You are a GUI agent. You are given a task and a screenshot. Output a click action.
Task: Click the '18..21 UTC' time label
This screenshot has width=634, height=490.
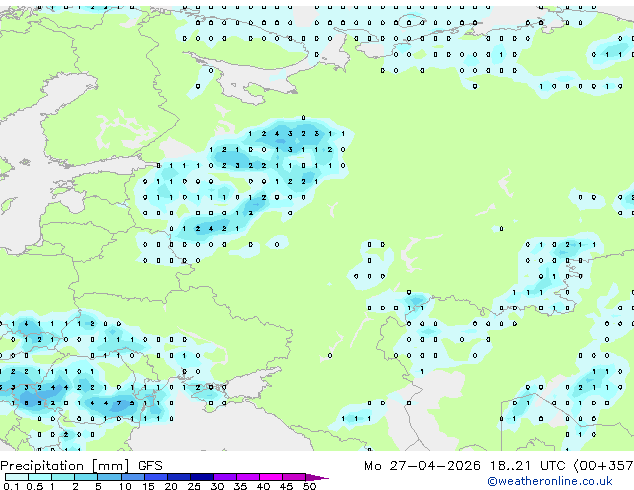click(x=528, y=466)
